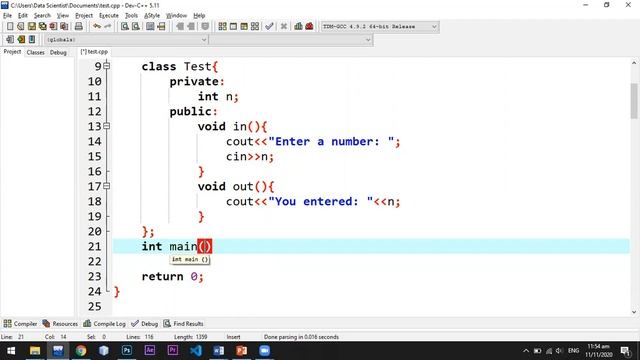The height and width of the screenshot is (360, 640).
Task: Click the Save file toolbar icon
Action: (x=31, y=27)
